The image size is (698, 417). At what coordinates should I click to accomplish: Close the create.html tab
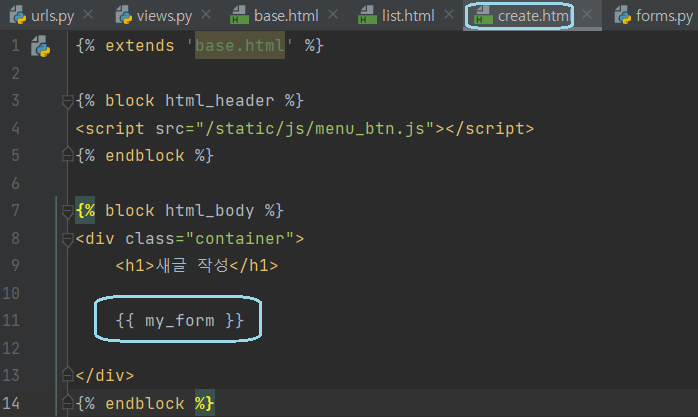[x=587, y=15]
